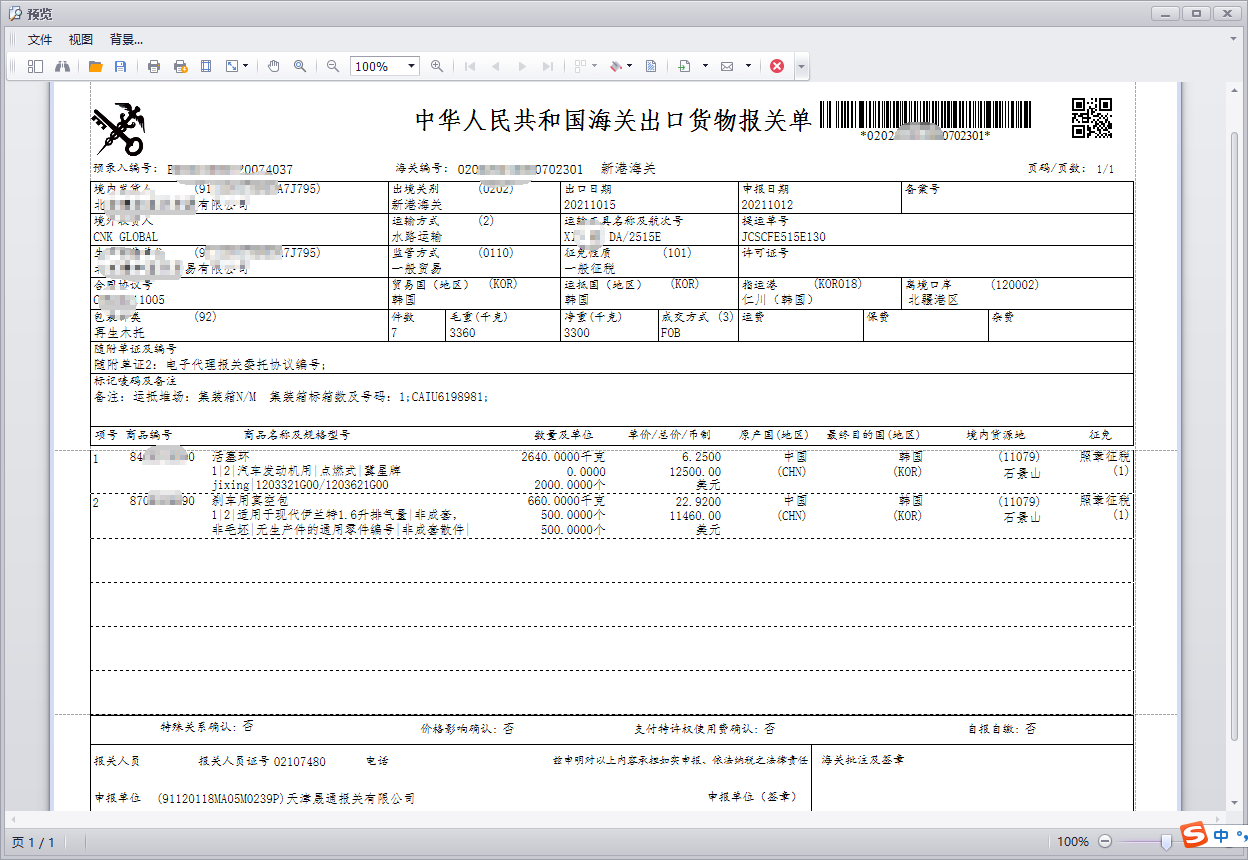The image size is (1248, 860).
Task: Open the 文件 menu
Action: point(40,40)
